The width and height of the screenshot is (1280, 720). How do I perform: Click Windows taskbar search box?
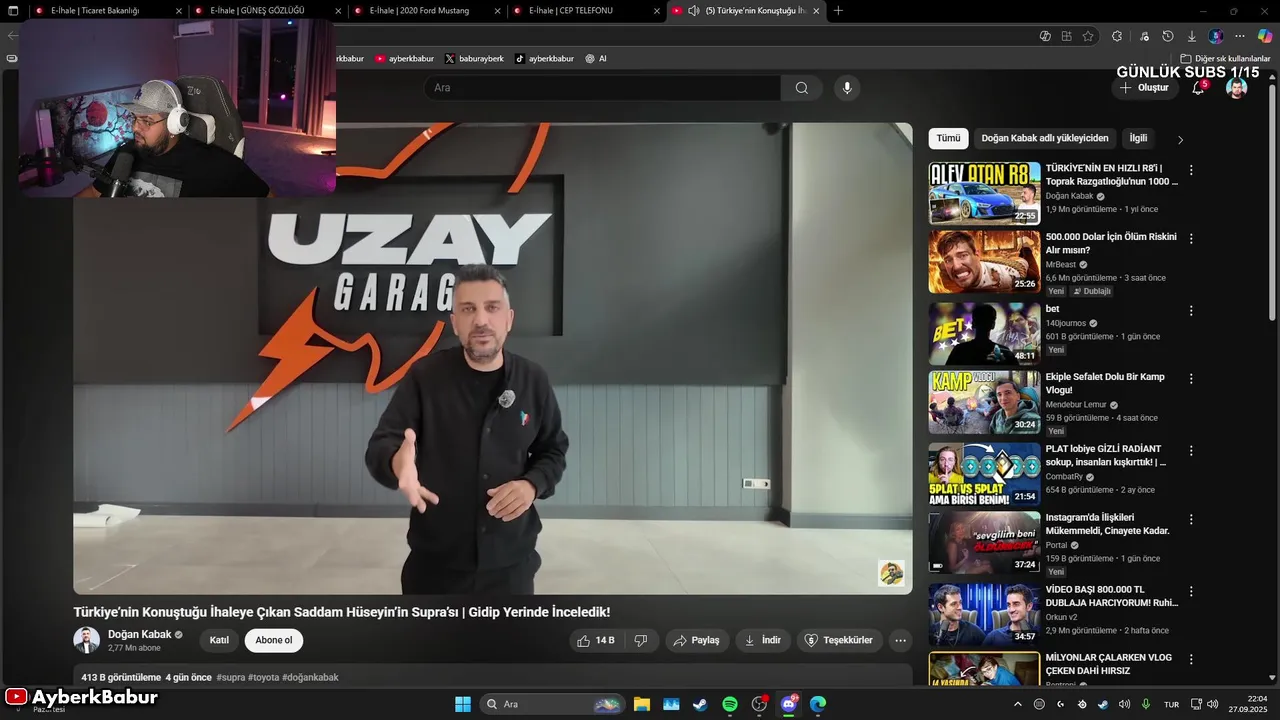553,704
